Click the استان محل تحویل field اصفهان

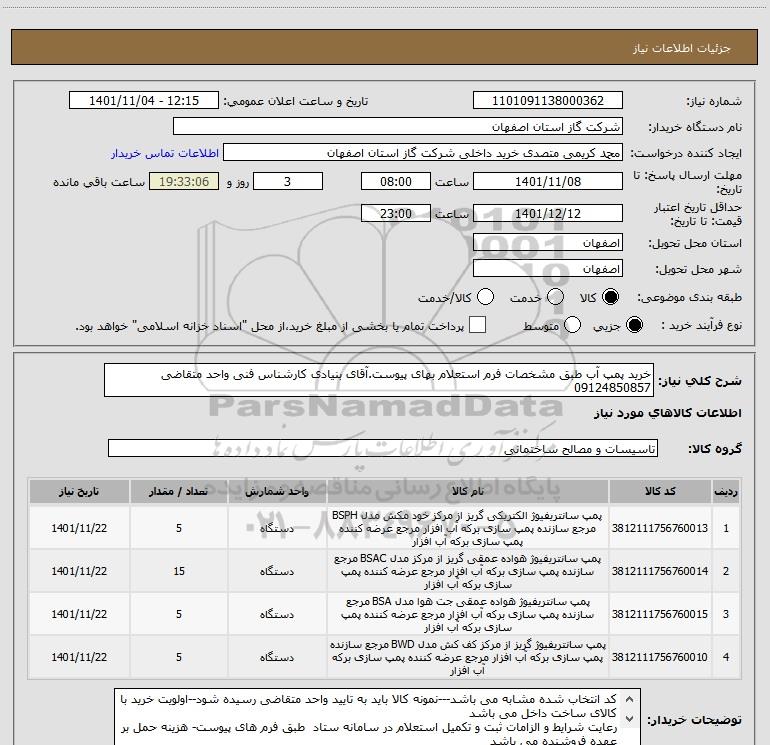(548, 243)
